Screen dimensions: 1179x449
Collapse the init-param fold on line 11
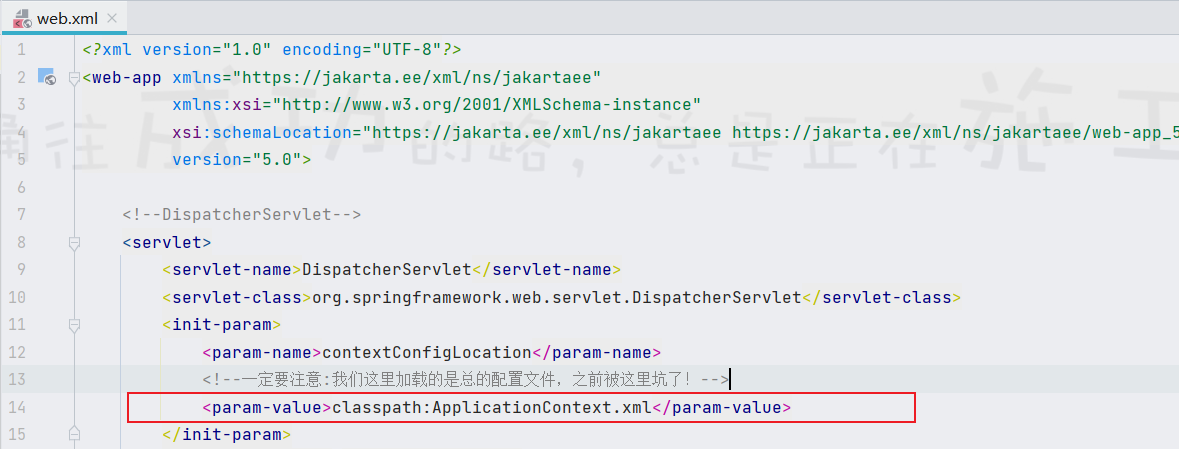click(74, 325)
